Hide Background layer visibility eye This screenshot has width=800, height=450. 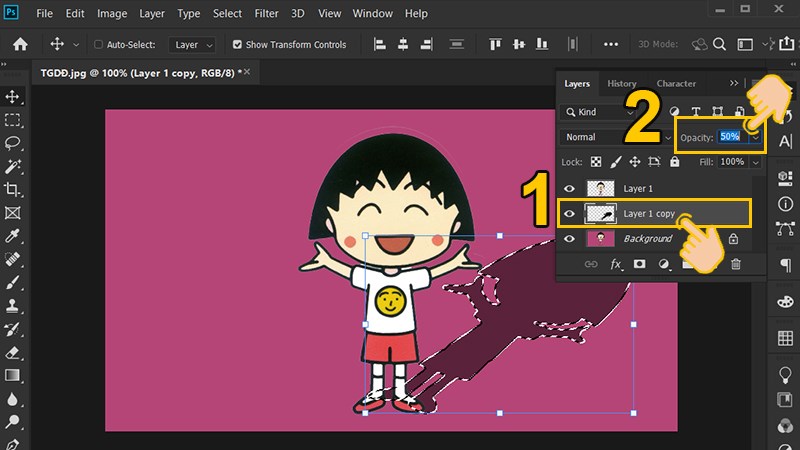pyautogui.click(x=569, y=239)
